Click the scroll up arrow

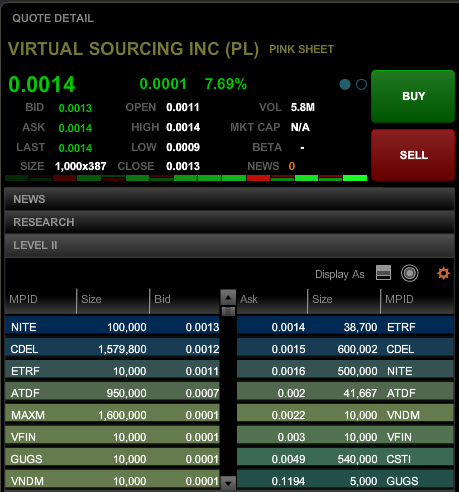click(x=228, y=297)
